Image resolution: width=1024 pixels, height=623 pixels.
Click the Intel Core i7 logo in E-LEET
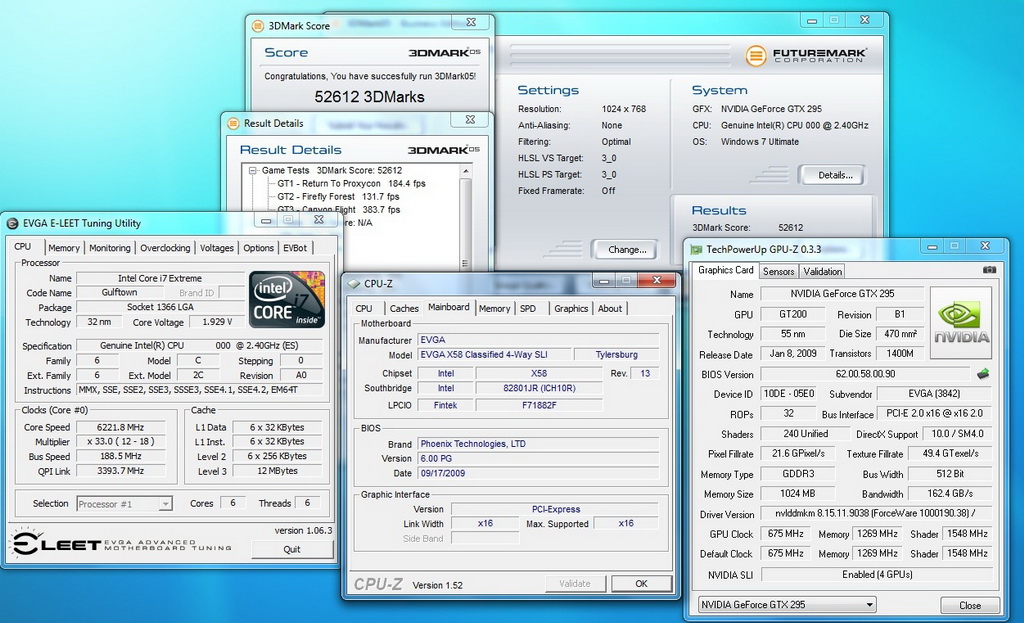pos(287,299)
